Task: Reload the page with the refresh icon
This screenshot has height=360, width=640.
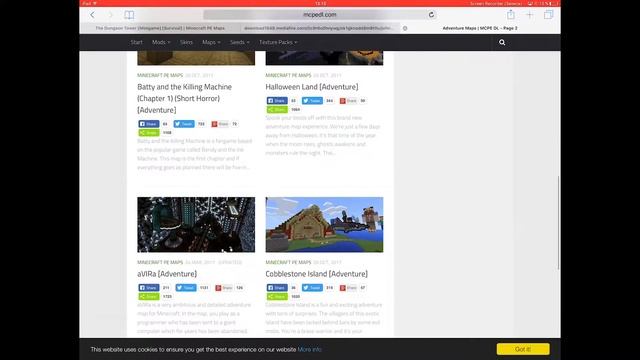Action: [x=431, y=15]
